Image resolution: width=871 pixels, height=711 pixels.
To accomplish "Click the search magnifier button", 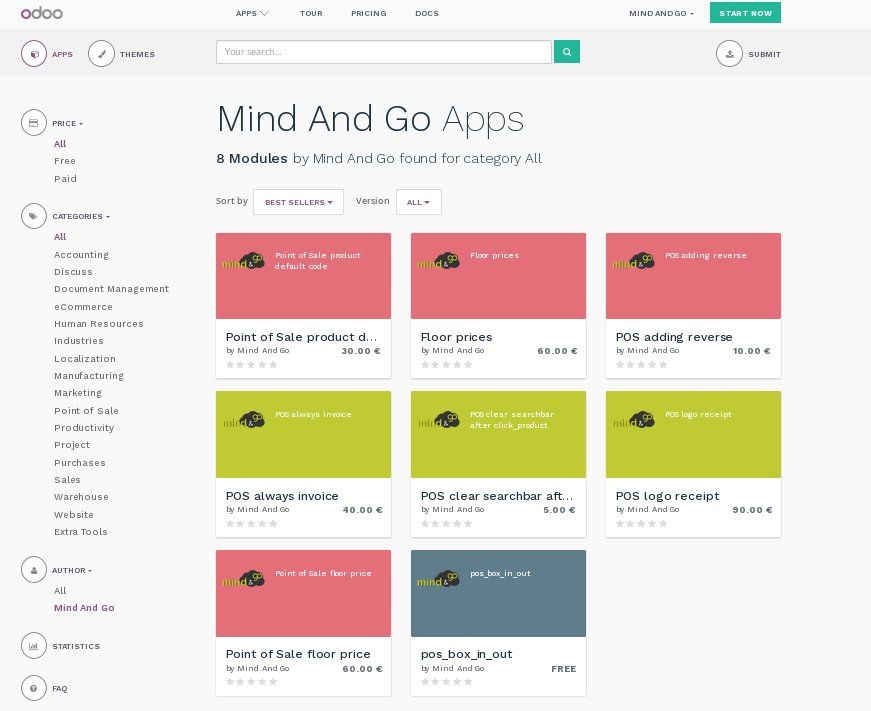I will click(x=567, y=52).
